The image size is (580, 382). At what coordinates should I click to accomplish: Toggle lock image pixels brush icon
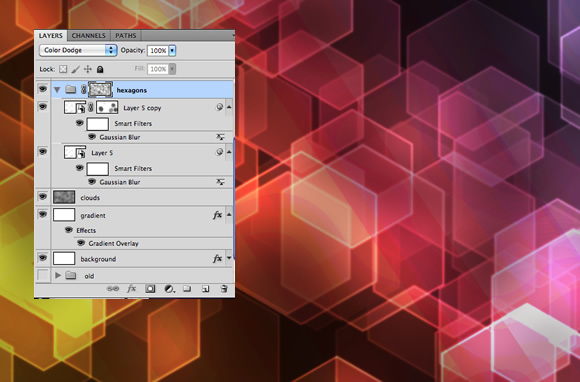point(75,69)
